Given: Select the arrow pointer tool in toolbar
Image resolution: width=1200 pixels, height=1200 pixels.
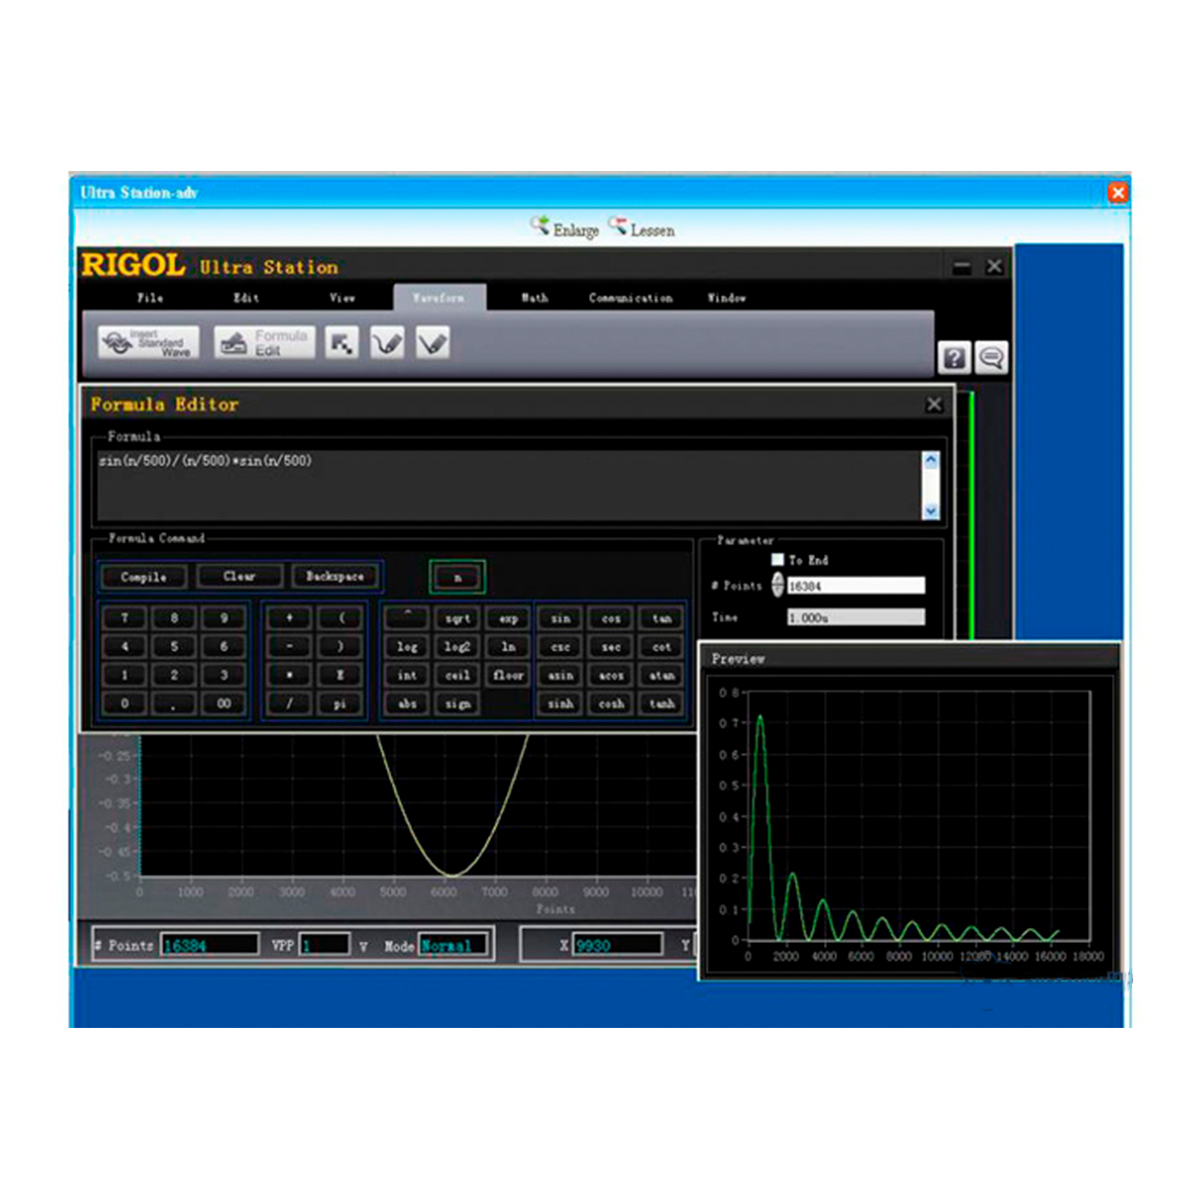Looking at the screenshot, I should [342, 343].
